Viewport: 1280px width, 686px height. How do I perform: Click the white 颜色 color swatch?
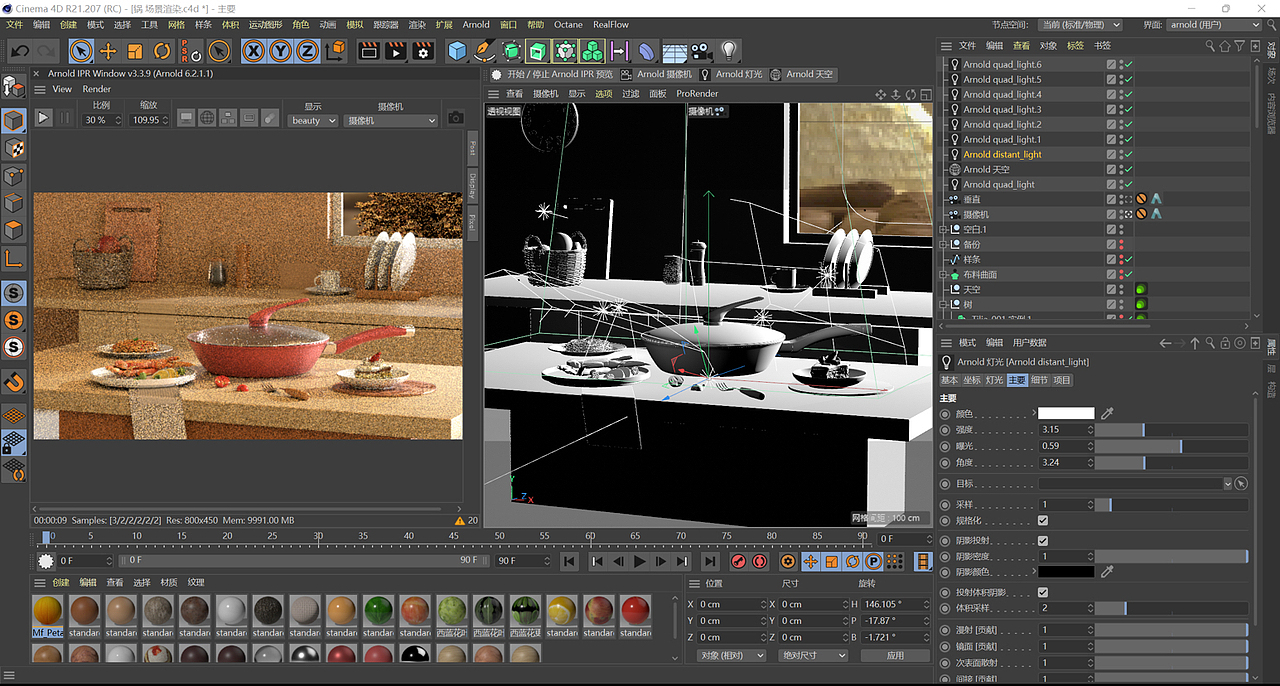1066,413
